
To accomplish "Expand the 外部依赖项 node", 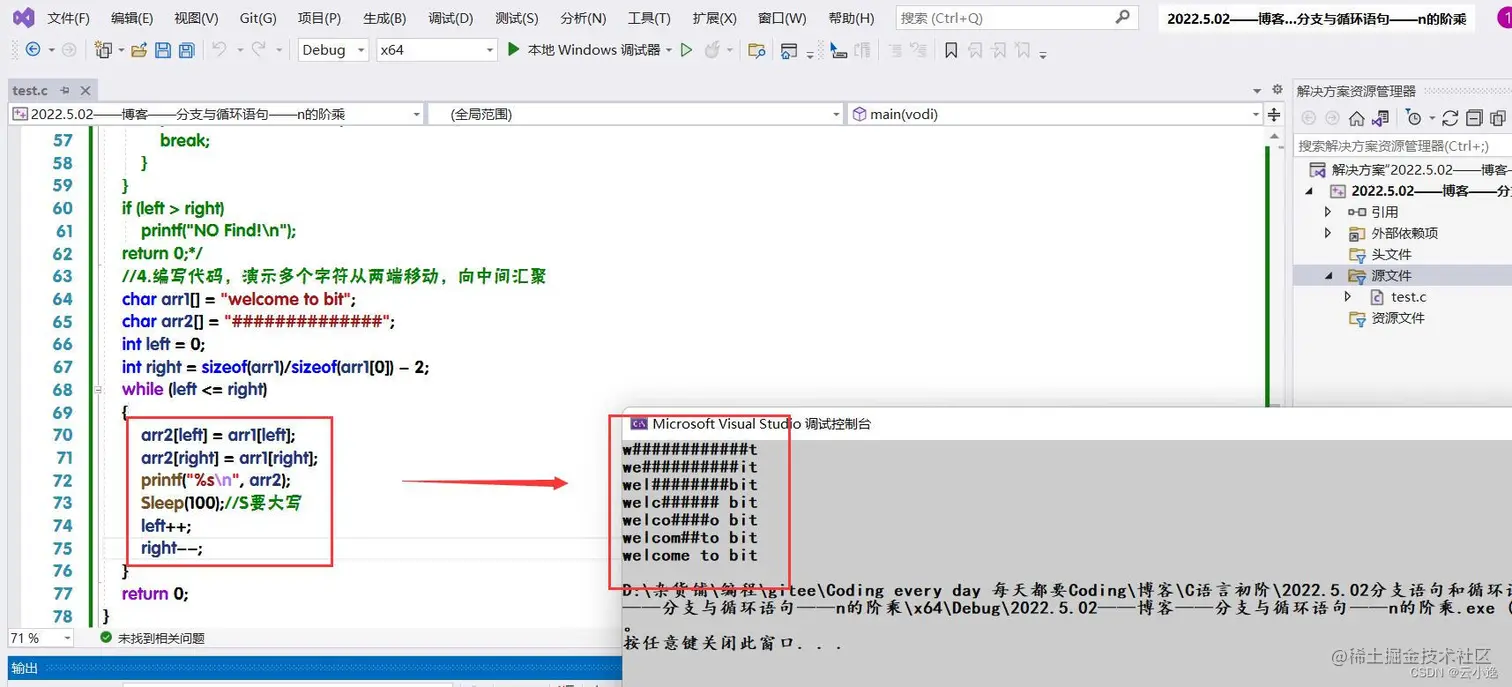I will click(x=1328, y=233).
